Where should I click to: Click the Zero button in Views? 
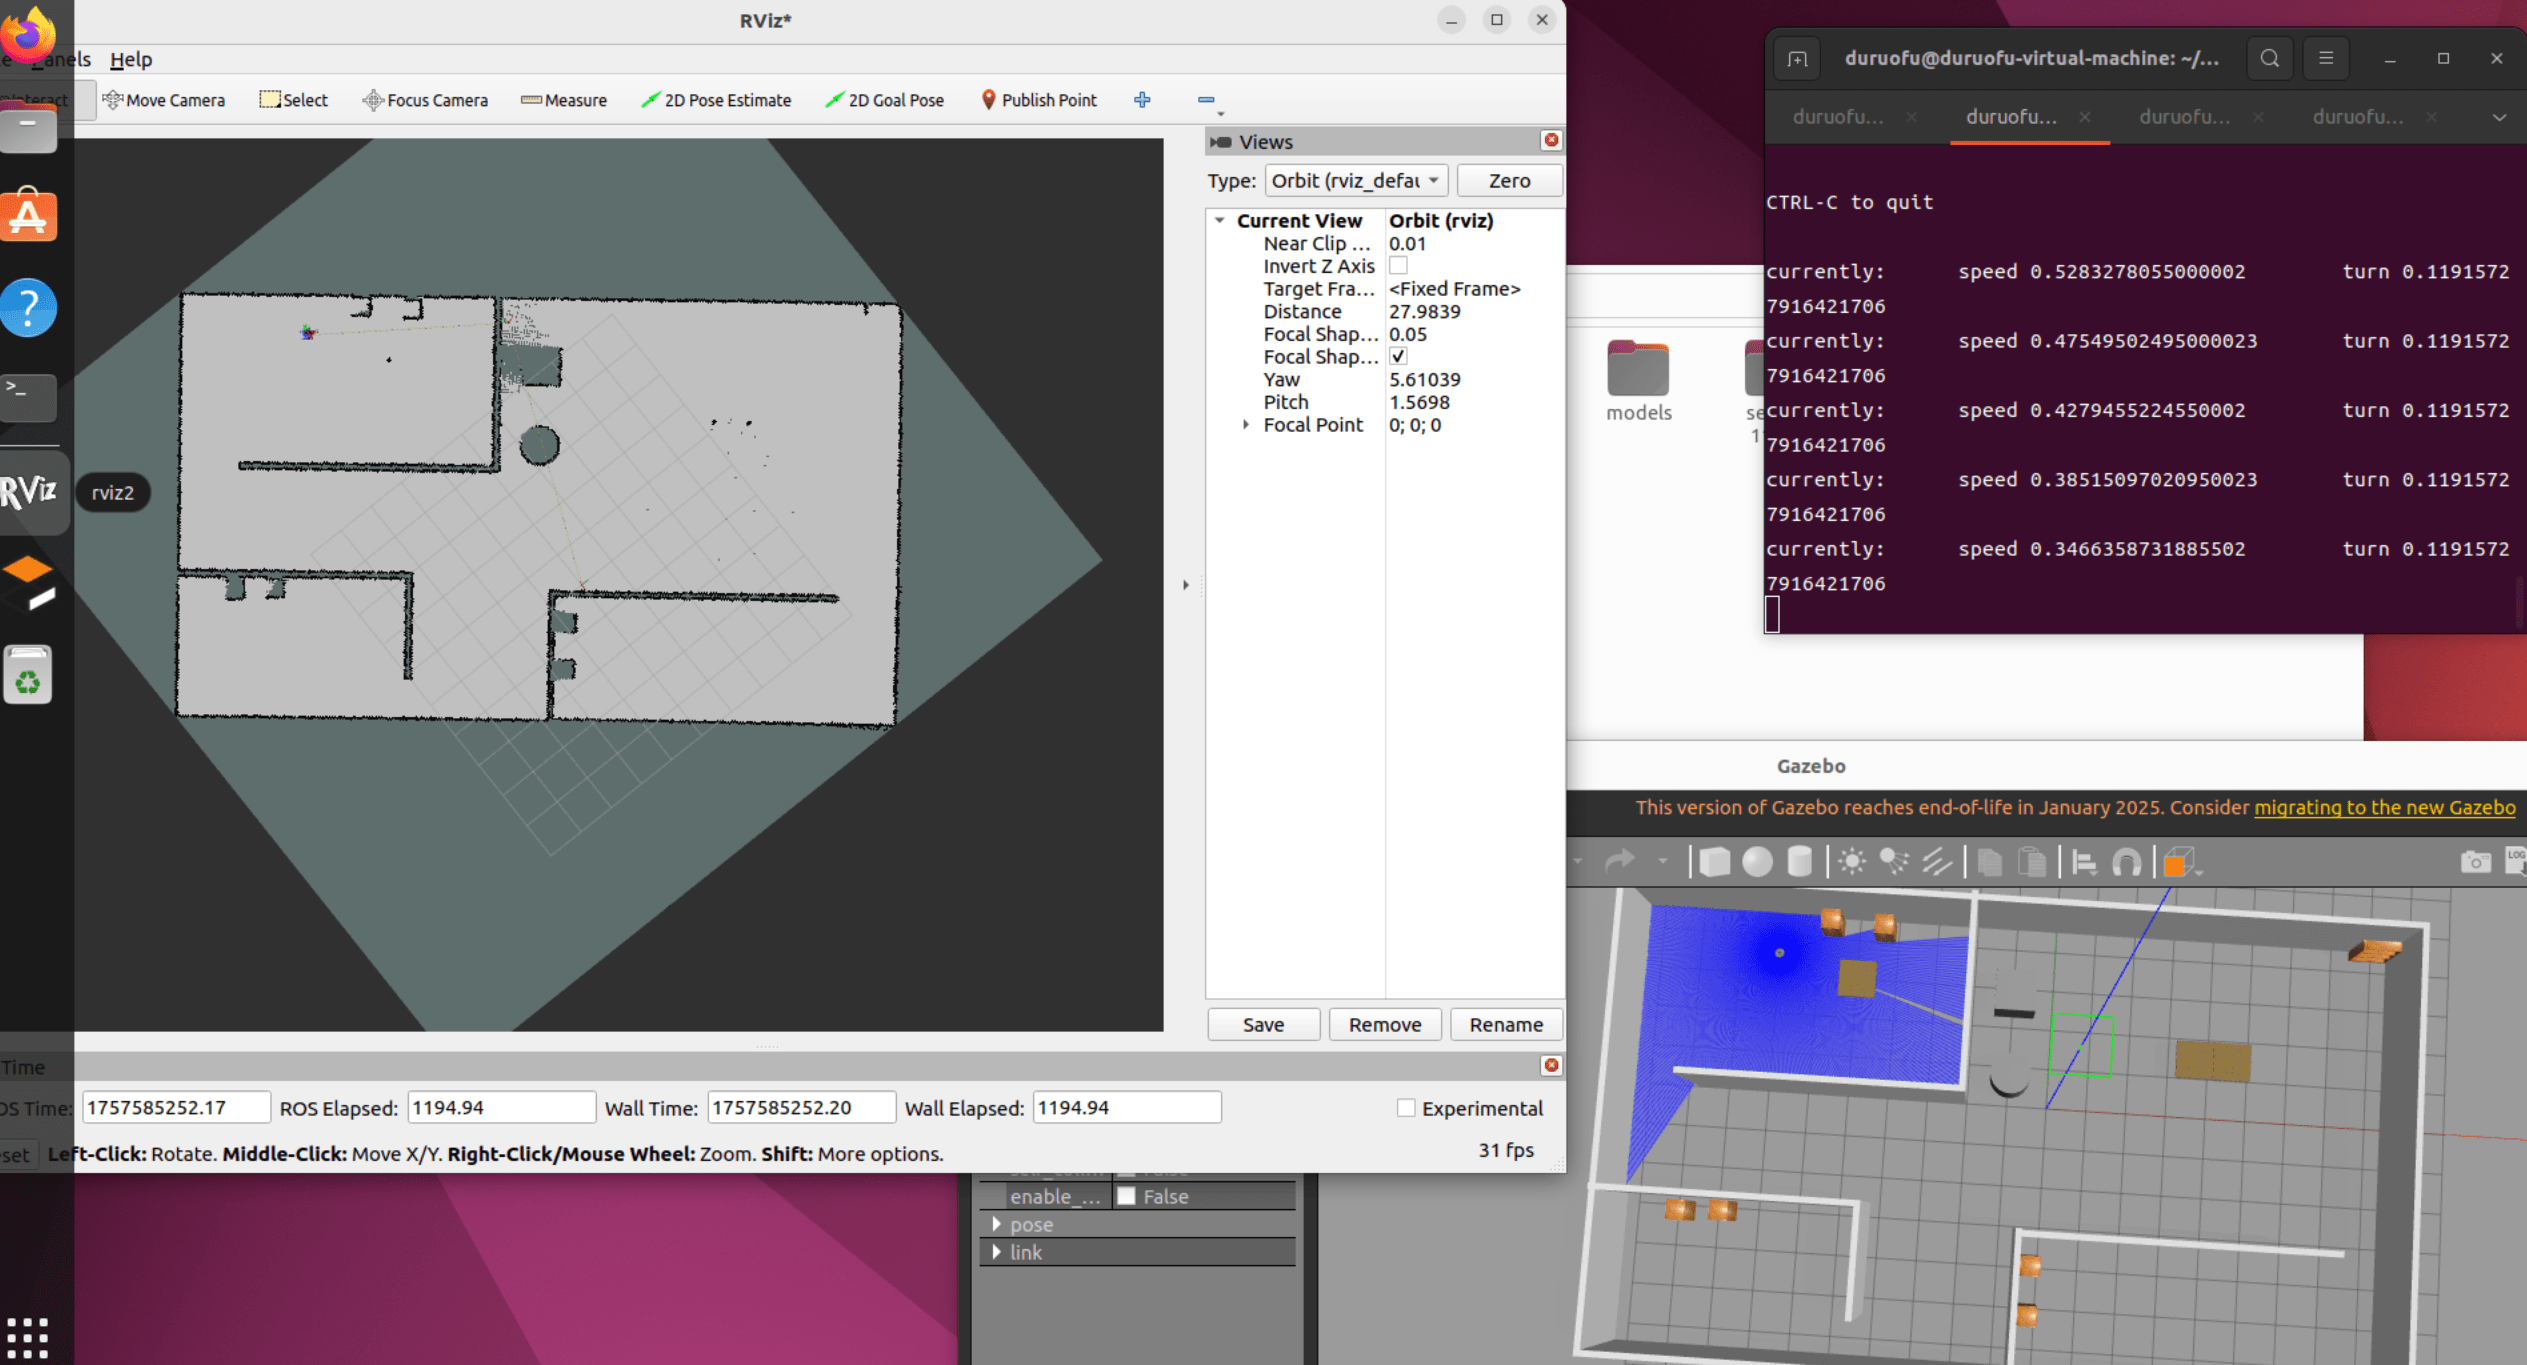point(1508,181)
